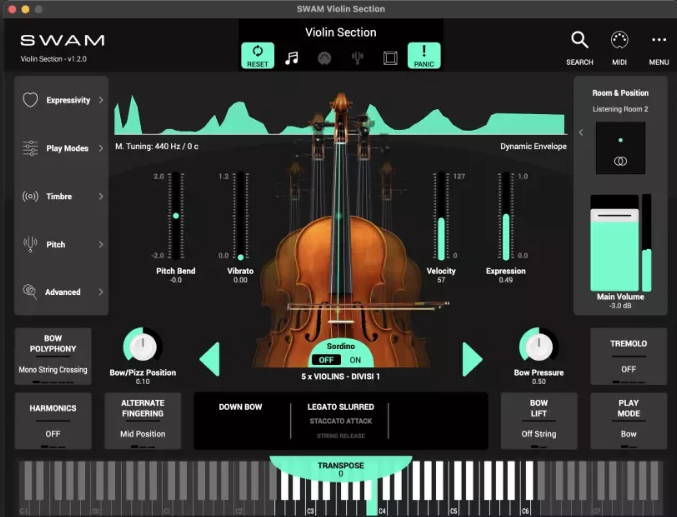677x517 pixels.
Task: Adjust the Velocity slider
Action: coord(441,216)
